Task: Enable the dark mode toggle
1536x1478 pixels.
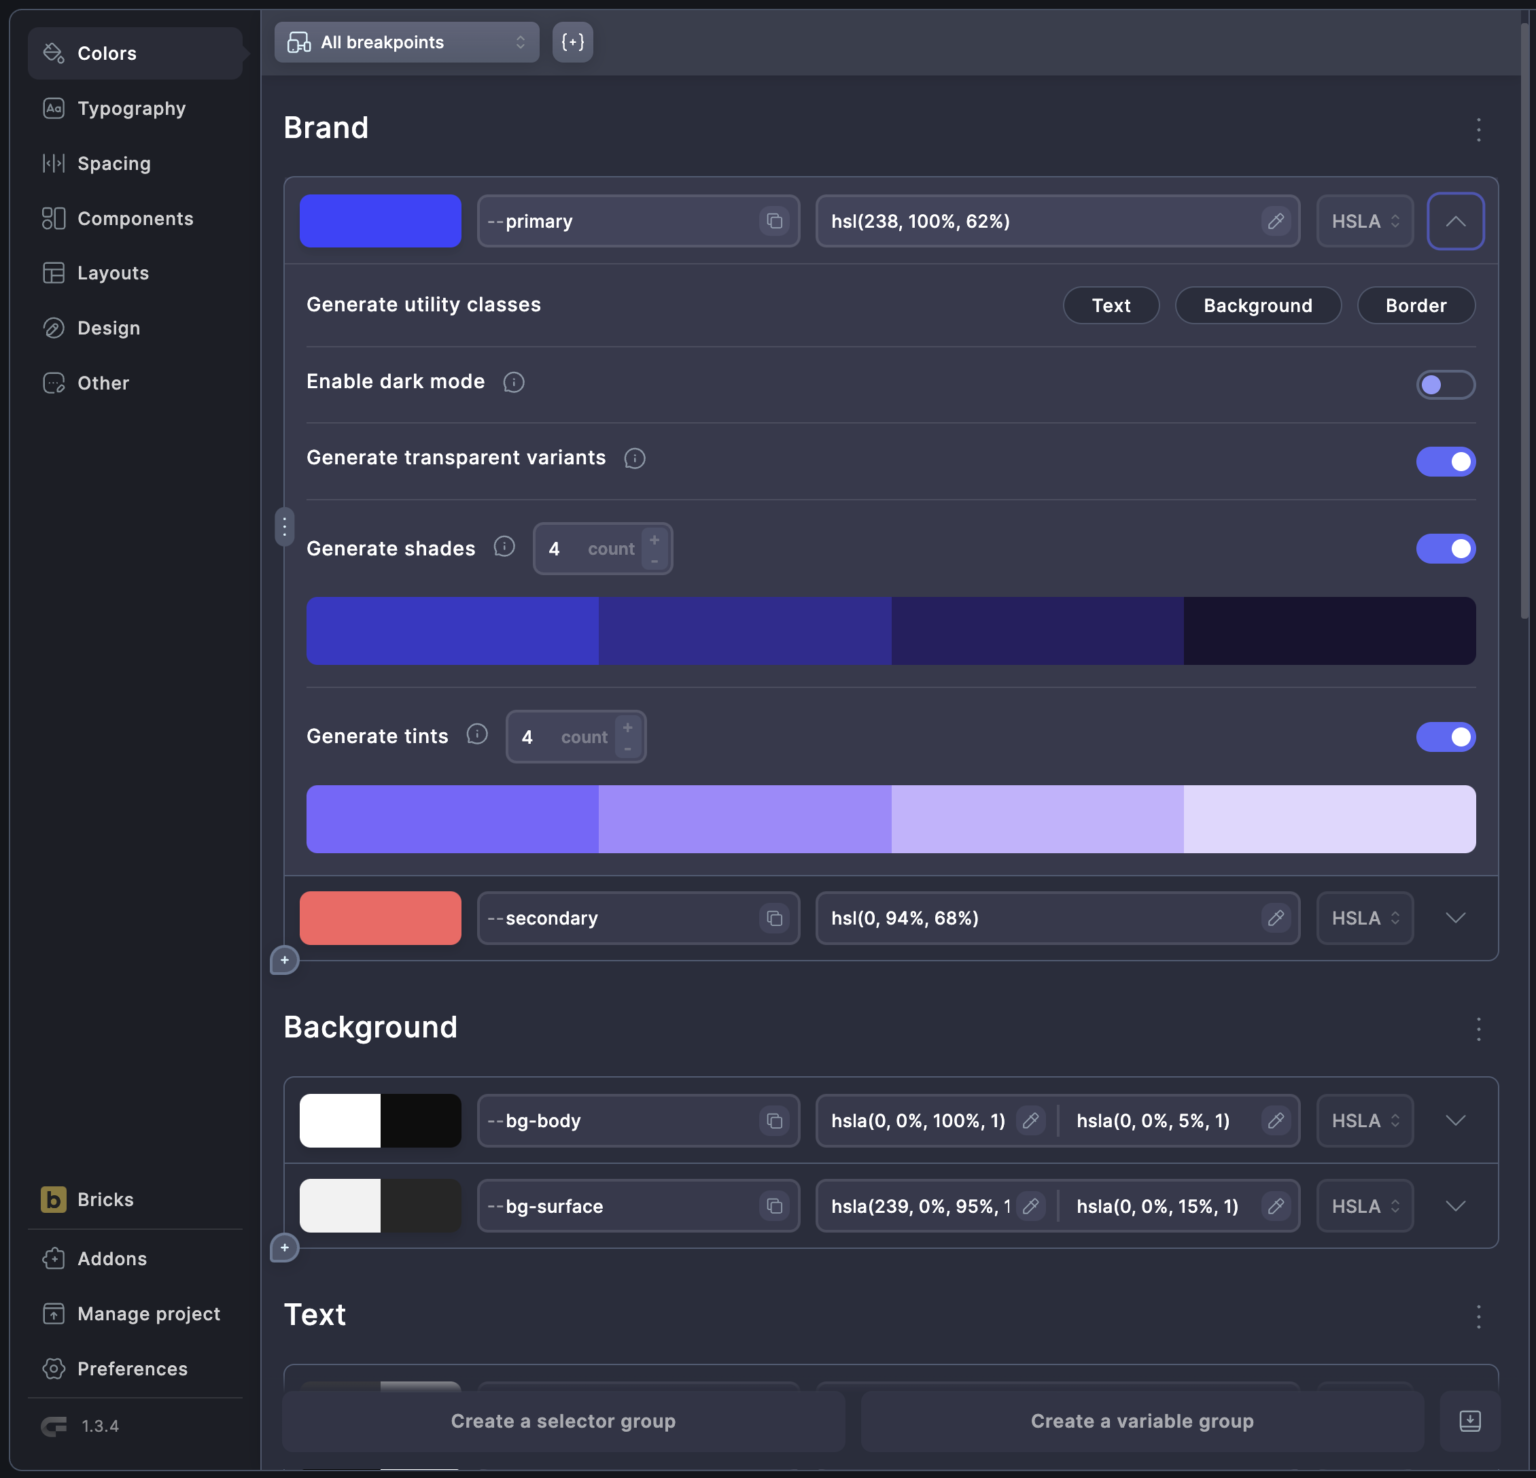Action: tap(1445, 385)
